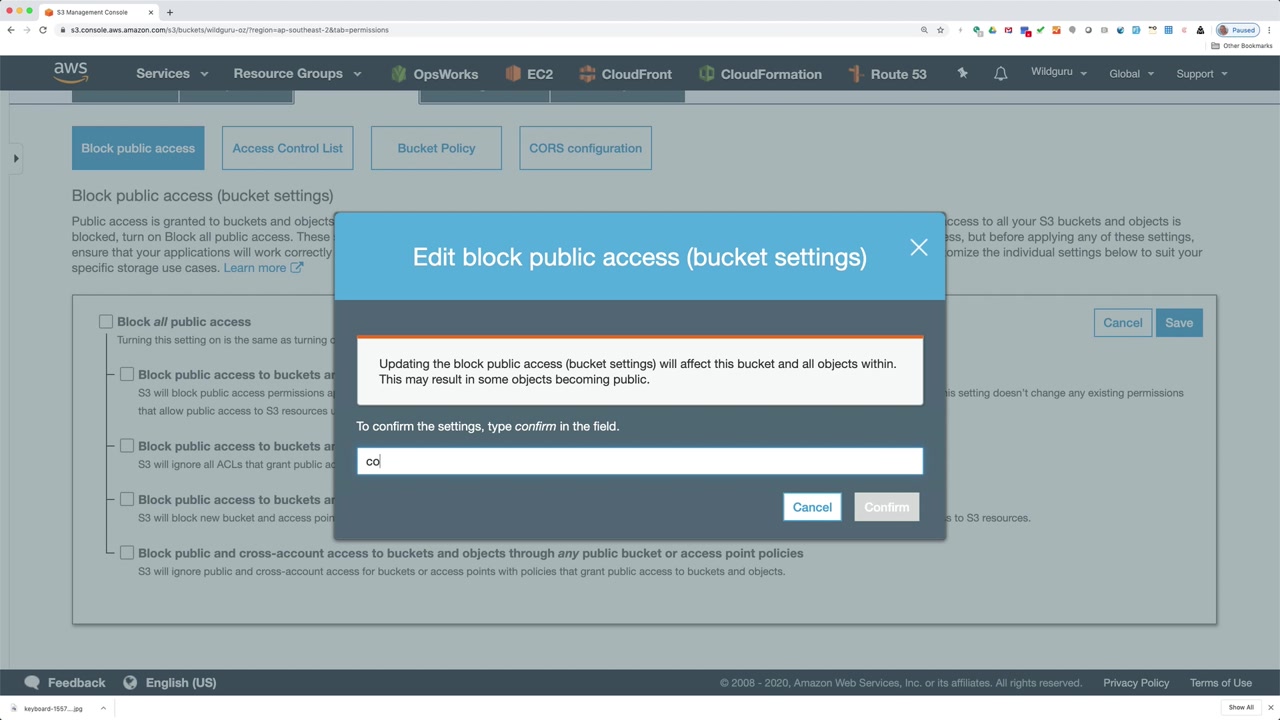Expand the Resource Groups dropdown
This screenshot has height=720, width=1280.
click(297, 74)
